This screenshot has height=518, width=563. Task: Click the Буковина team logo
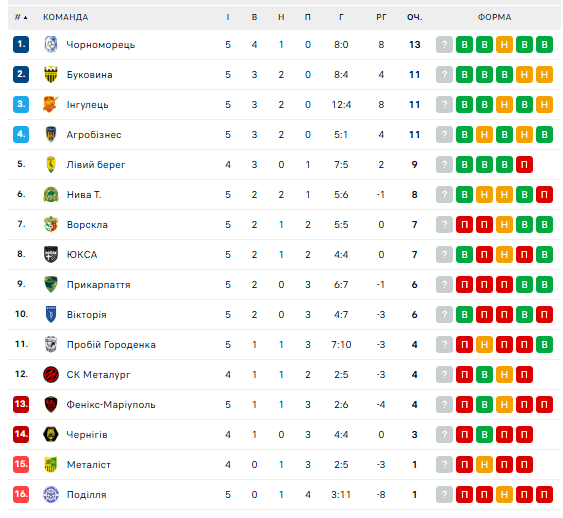click(51, 75)
